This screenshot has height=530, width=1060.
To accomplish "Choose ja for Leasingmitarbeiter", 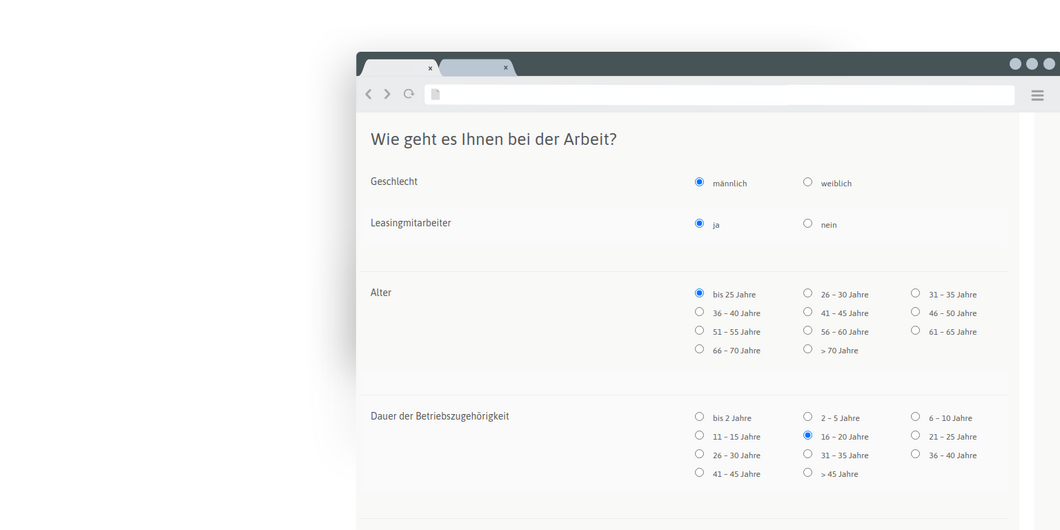I will click(699, 223).
